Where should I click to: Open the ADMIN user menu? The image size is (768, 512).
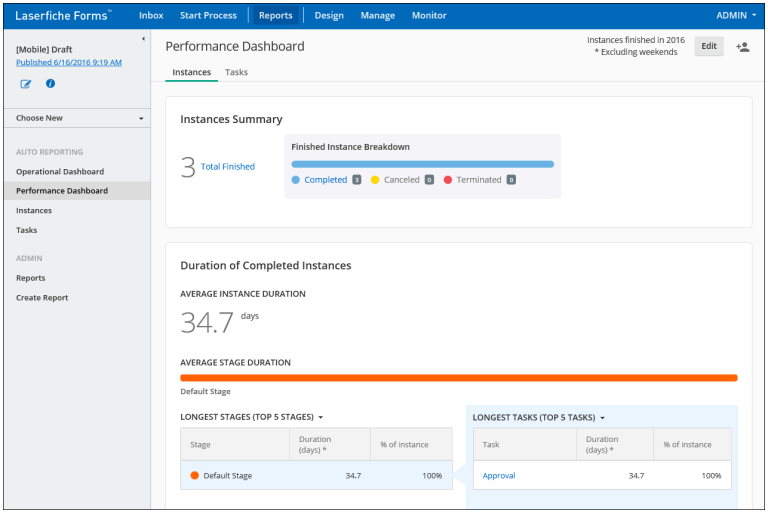(736, 16)
